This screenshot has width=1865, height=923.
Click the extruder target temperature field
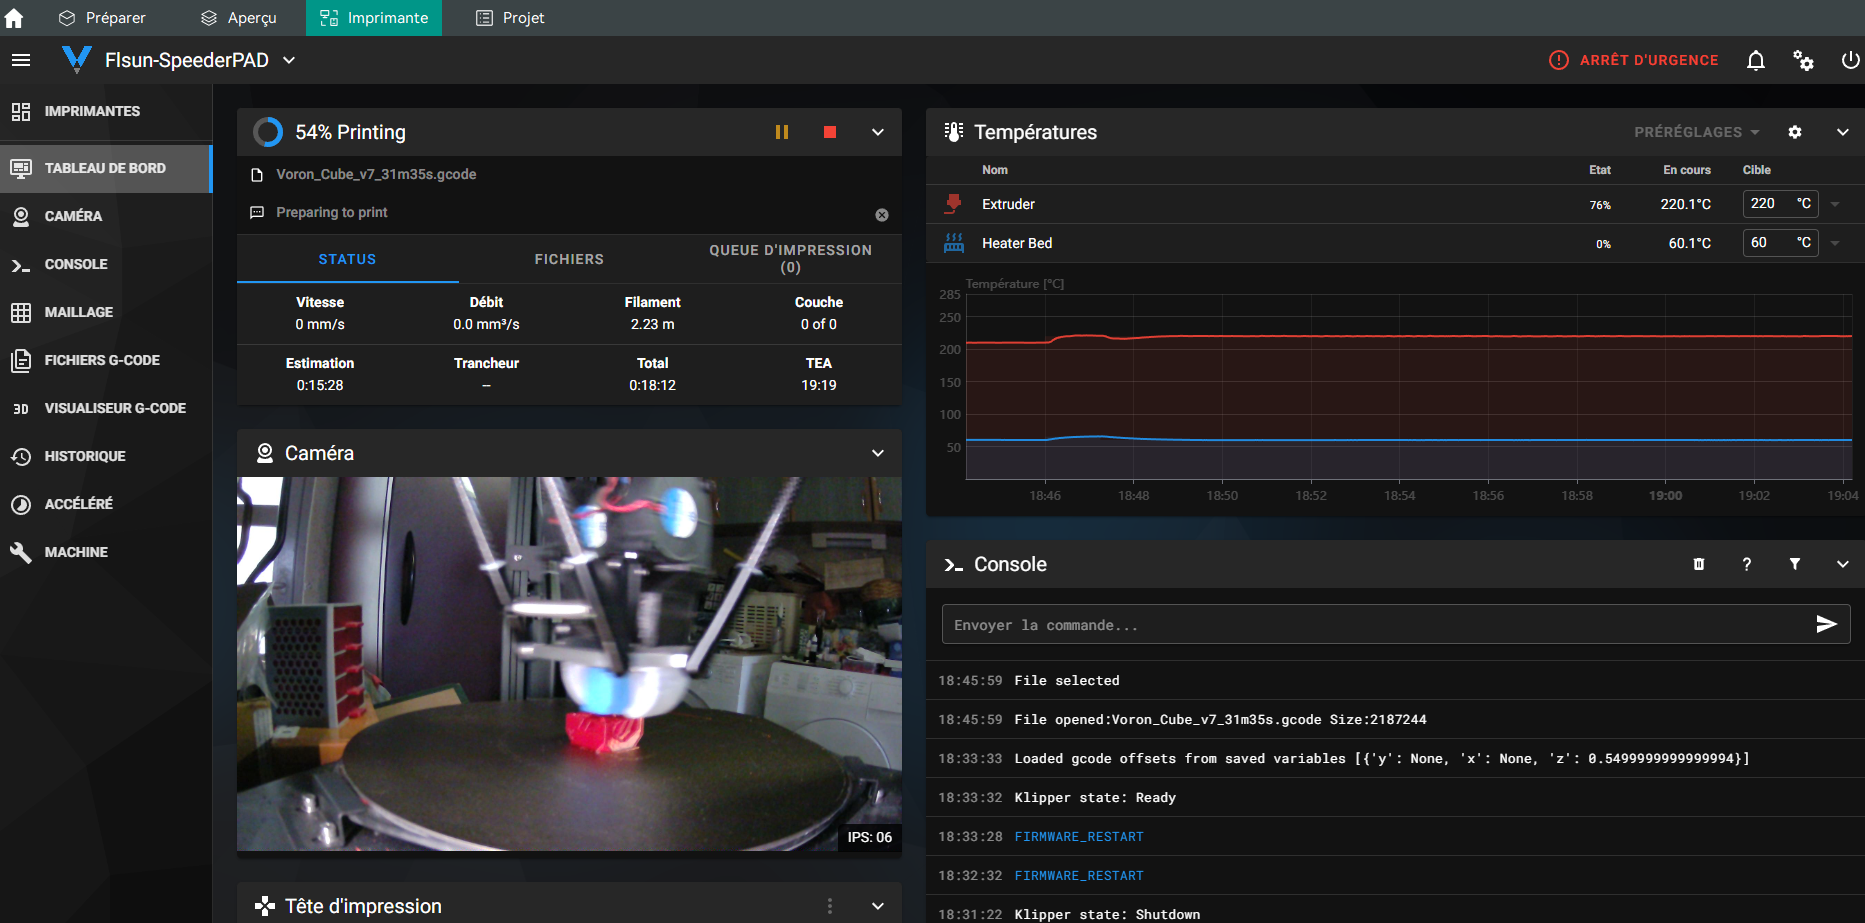[1766, 204]
